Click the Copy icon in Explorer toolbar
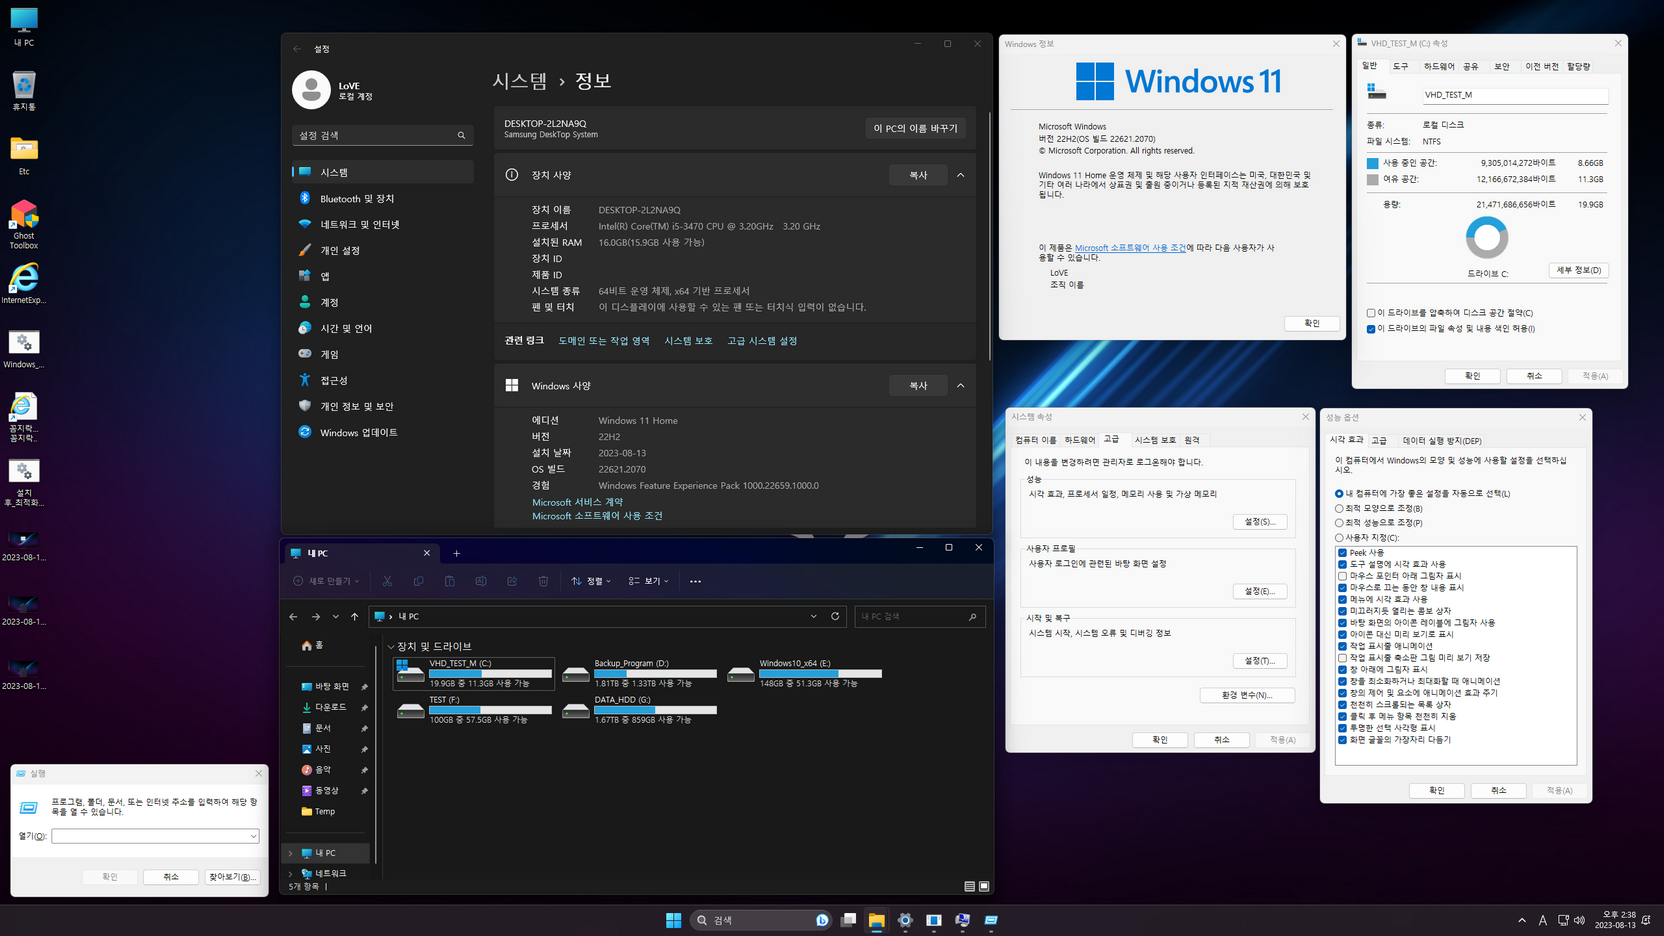The image size is (1664, 936). pyautogui.click(x=418, y=581)
